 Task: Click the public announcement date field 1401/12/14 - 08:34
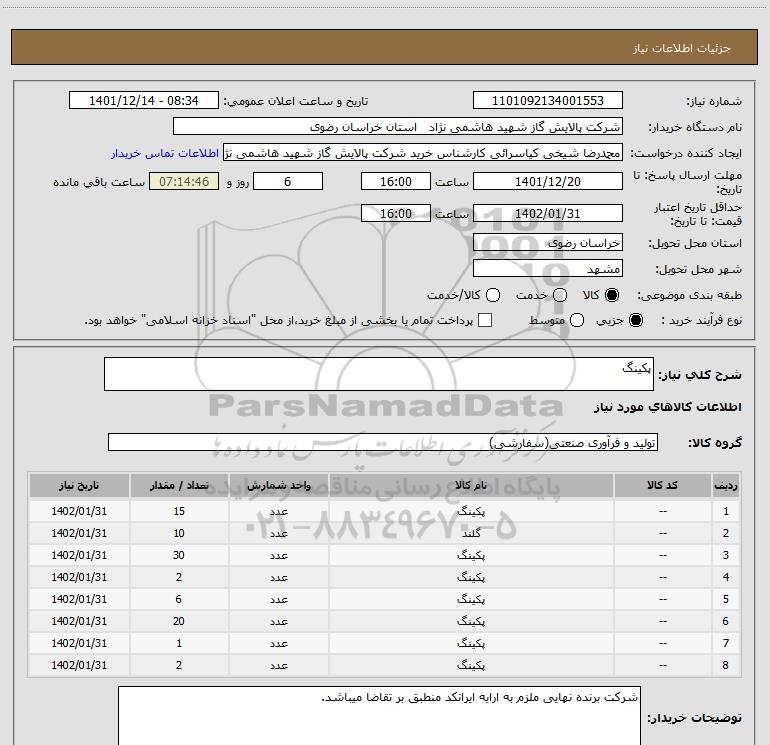144,101
